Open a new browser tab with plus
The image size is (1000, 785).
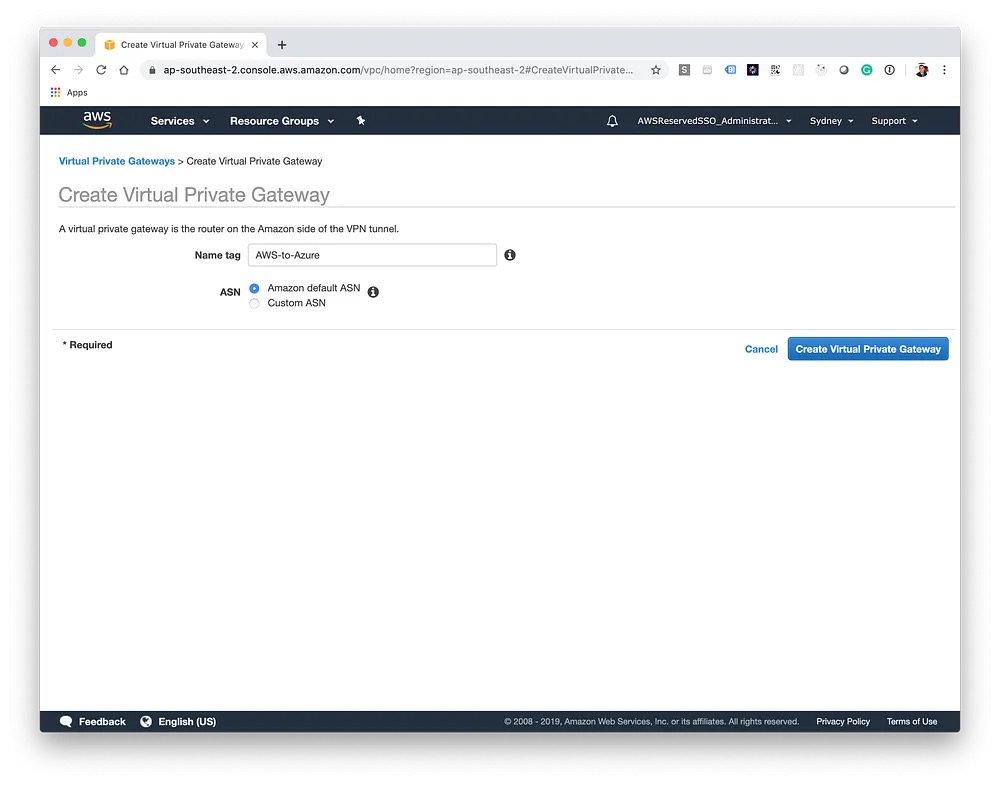coord(282,45)
